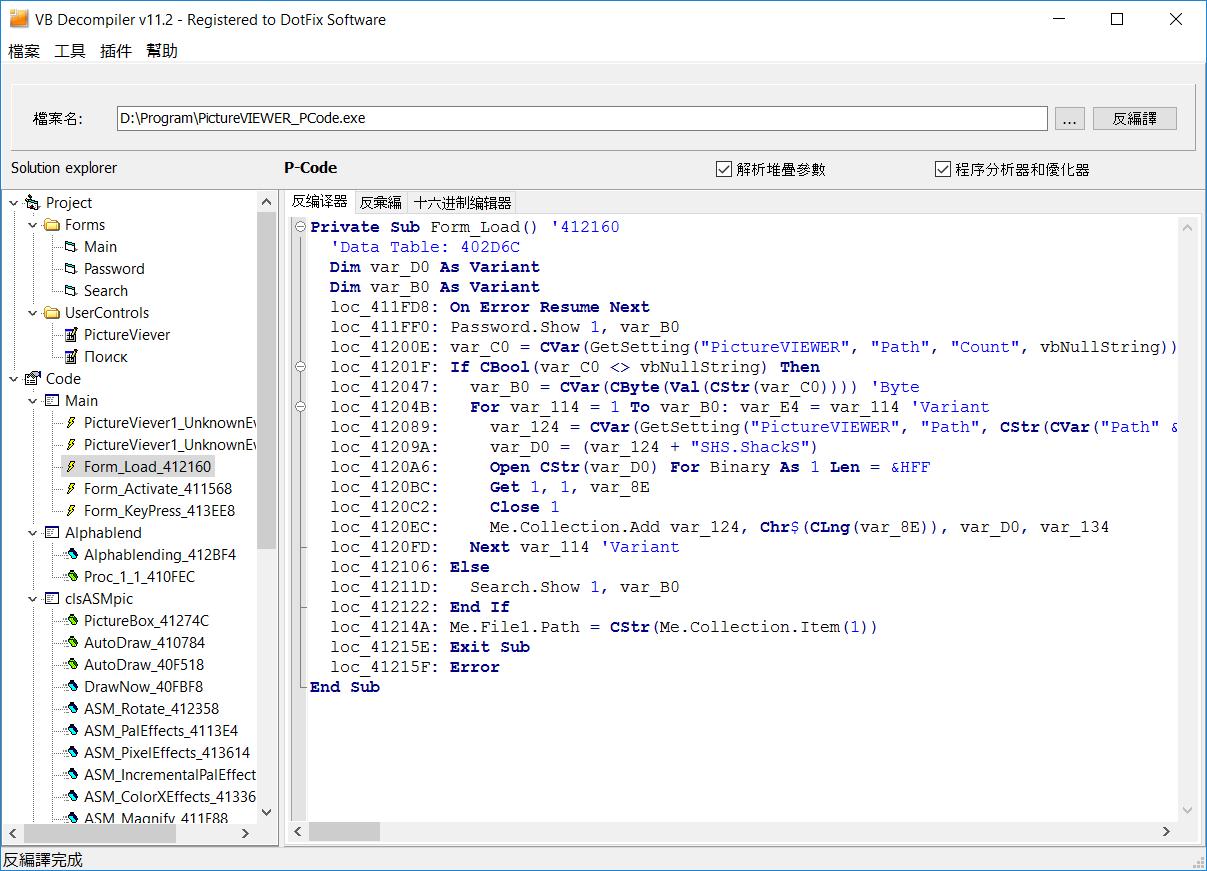This screenshot has height=871, width=1207.
Task: Select the Поиск user control icon
Action: pos(70,356)
